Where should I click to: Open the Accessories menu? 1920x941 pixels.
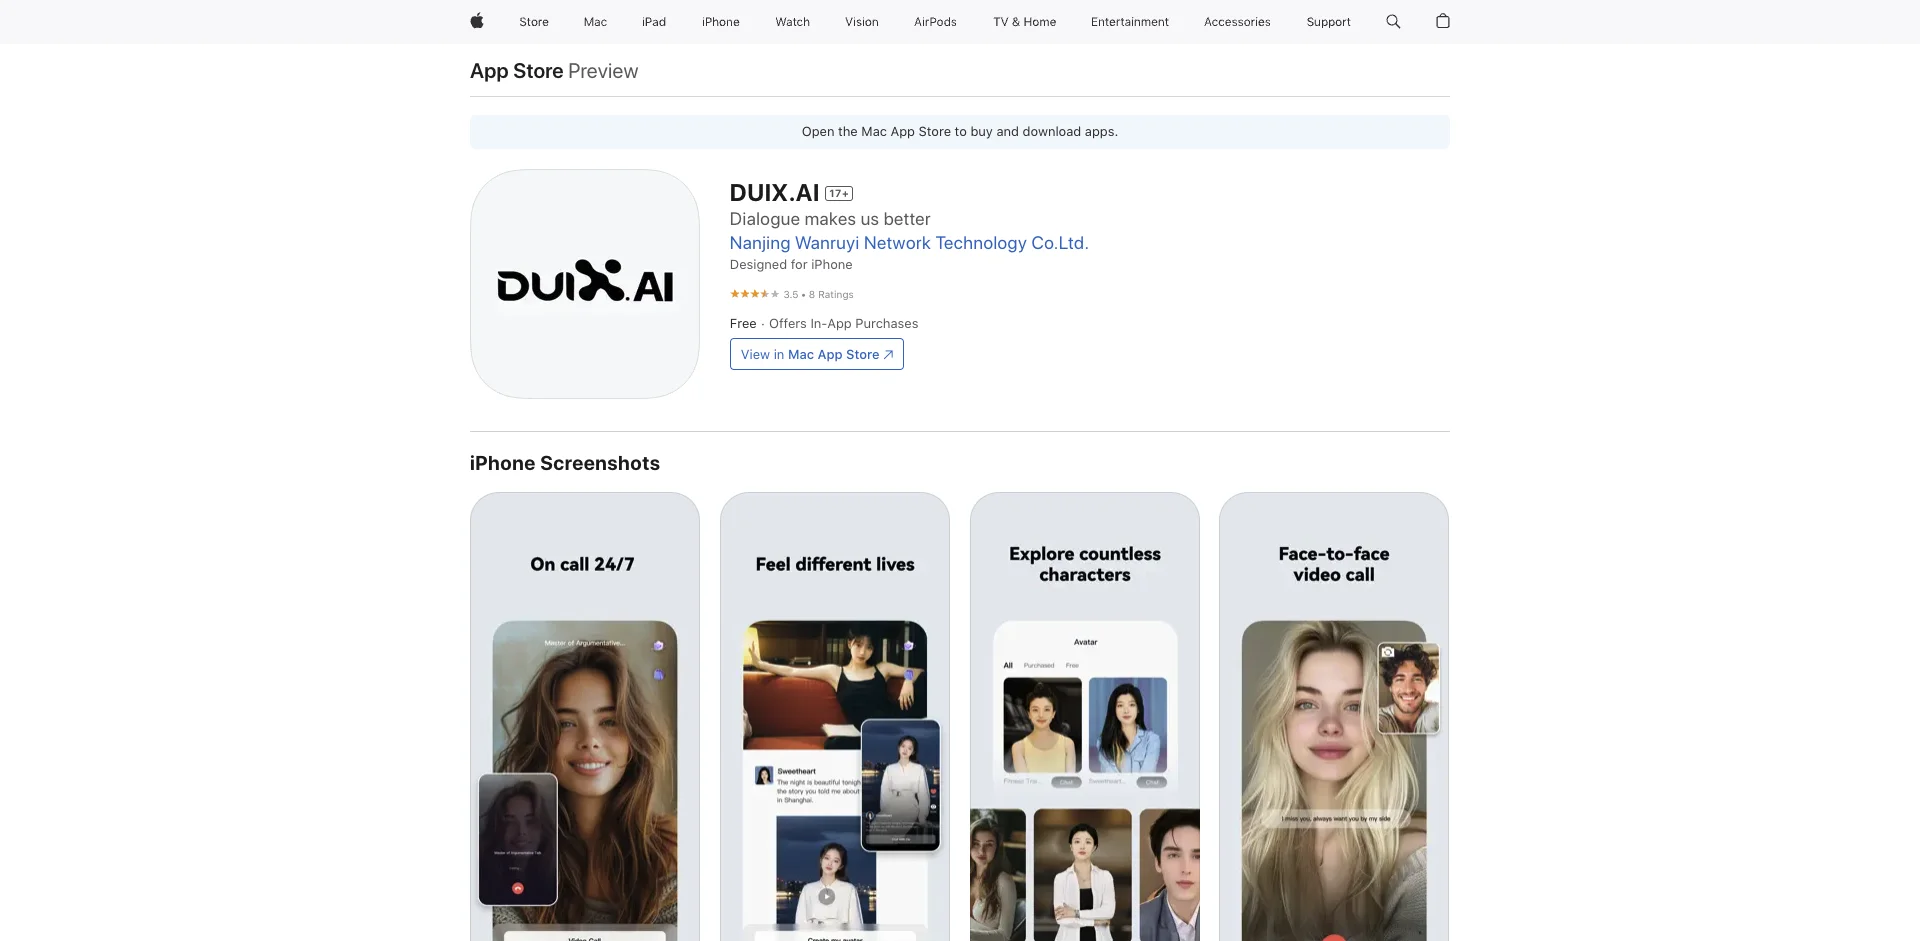coord(1237,22)
